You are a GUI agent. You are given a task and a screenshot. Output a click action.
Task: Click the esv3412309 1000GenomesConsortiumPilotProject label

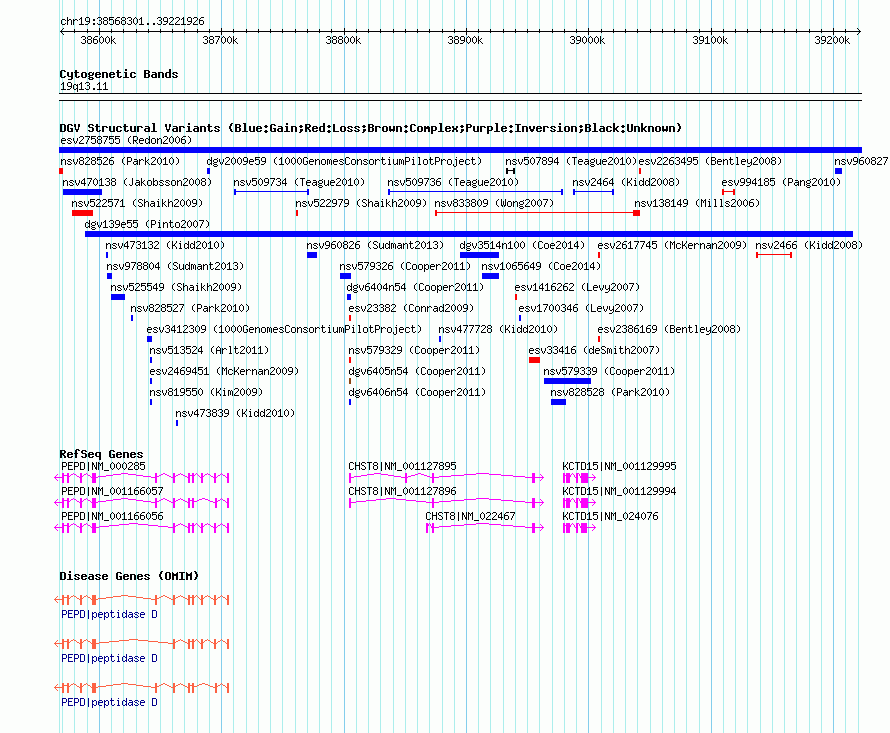coord(284,329)
